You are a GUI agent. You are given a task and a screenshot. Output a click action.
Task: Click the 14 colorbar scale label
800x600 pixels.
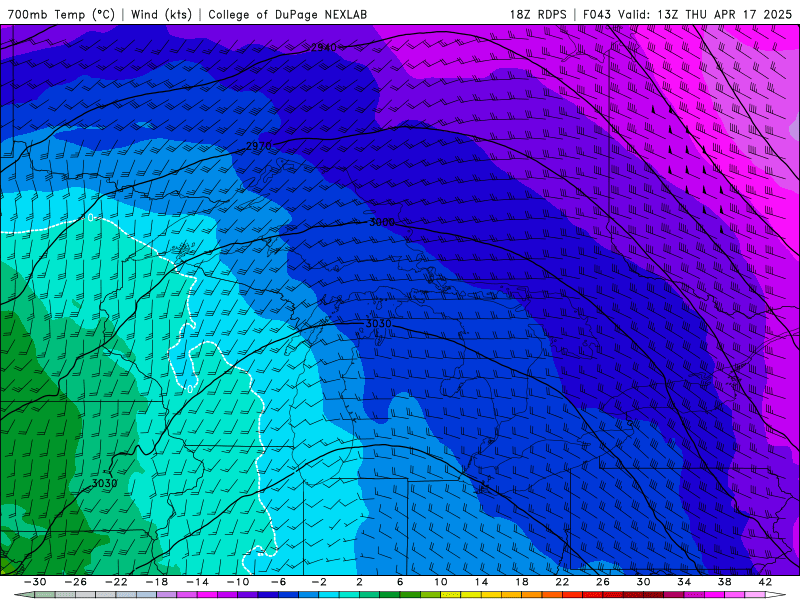pyautogui.click(x=481, y=582)
